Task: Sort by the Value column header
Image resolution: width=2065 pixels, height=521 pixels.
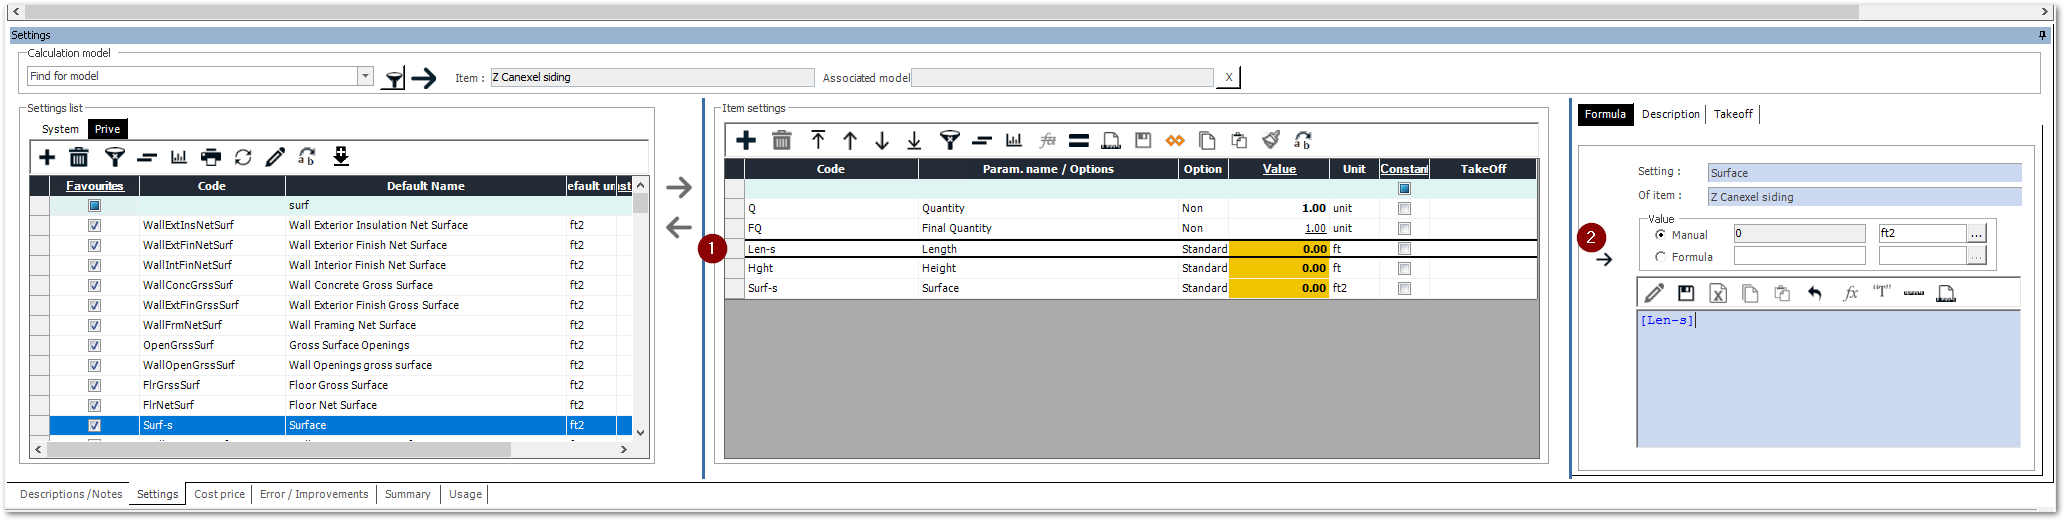Action: pos(1278,169)
